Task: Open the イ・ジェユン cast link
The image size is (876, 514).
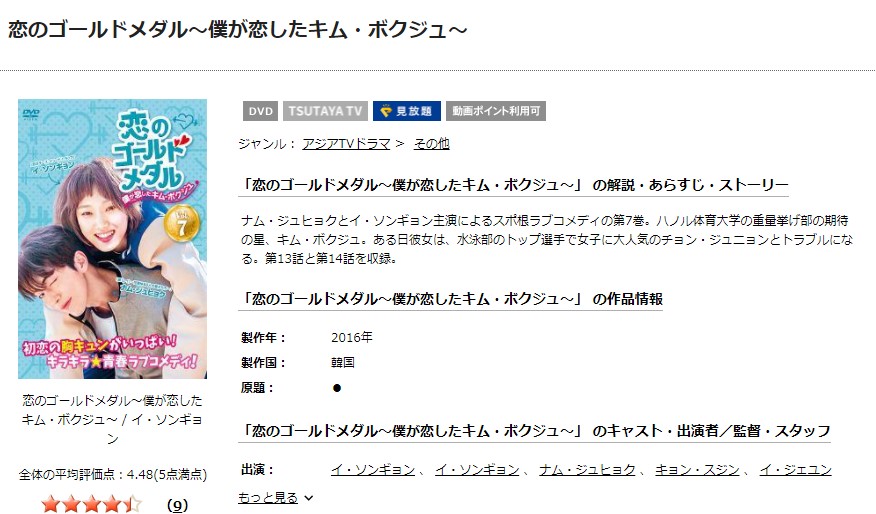Action: (796, 470)
